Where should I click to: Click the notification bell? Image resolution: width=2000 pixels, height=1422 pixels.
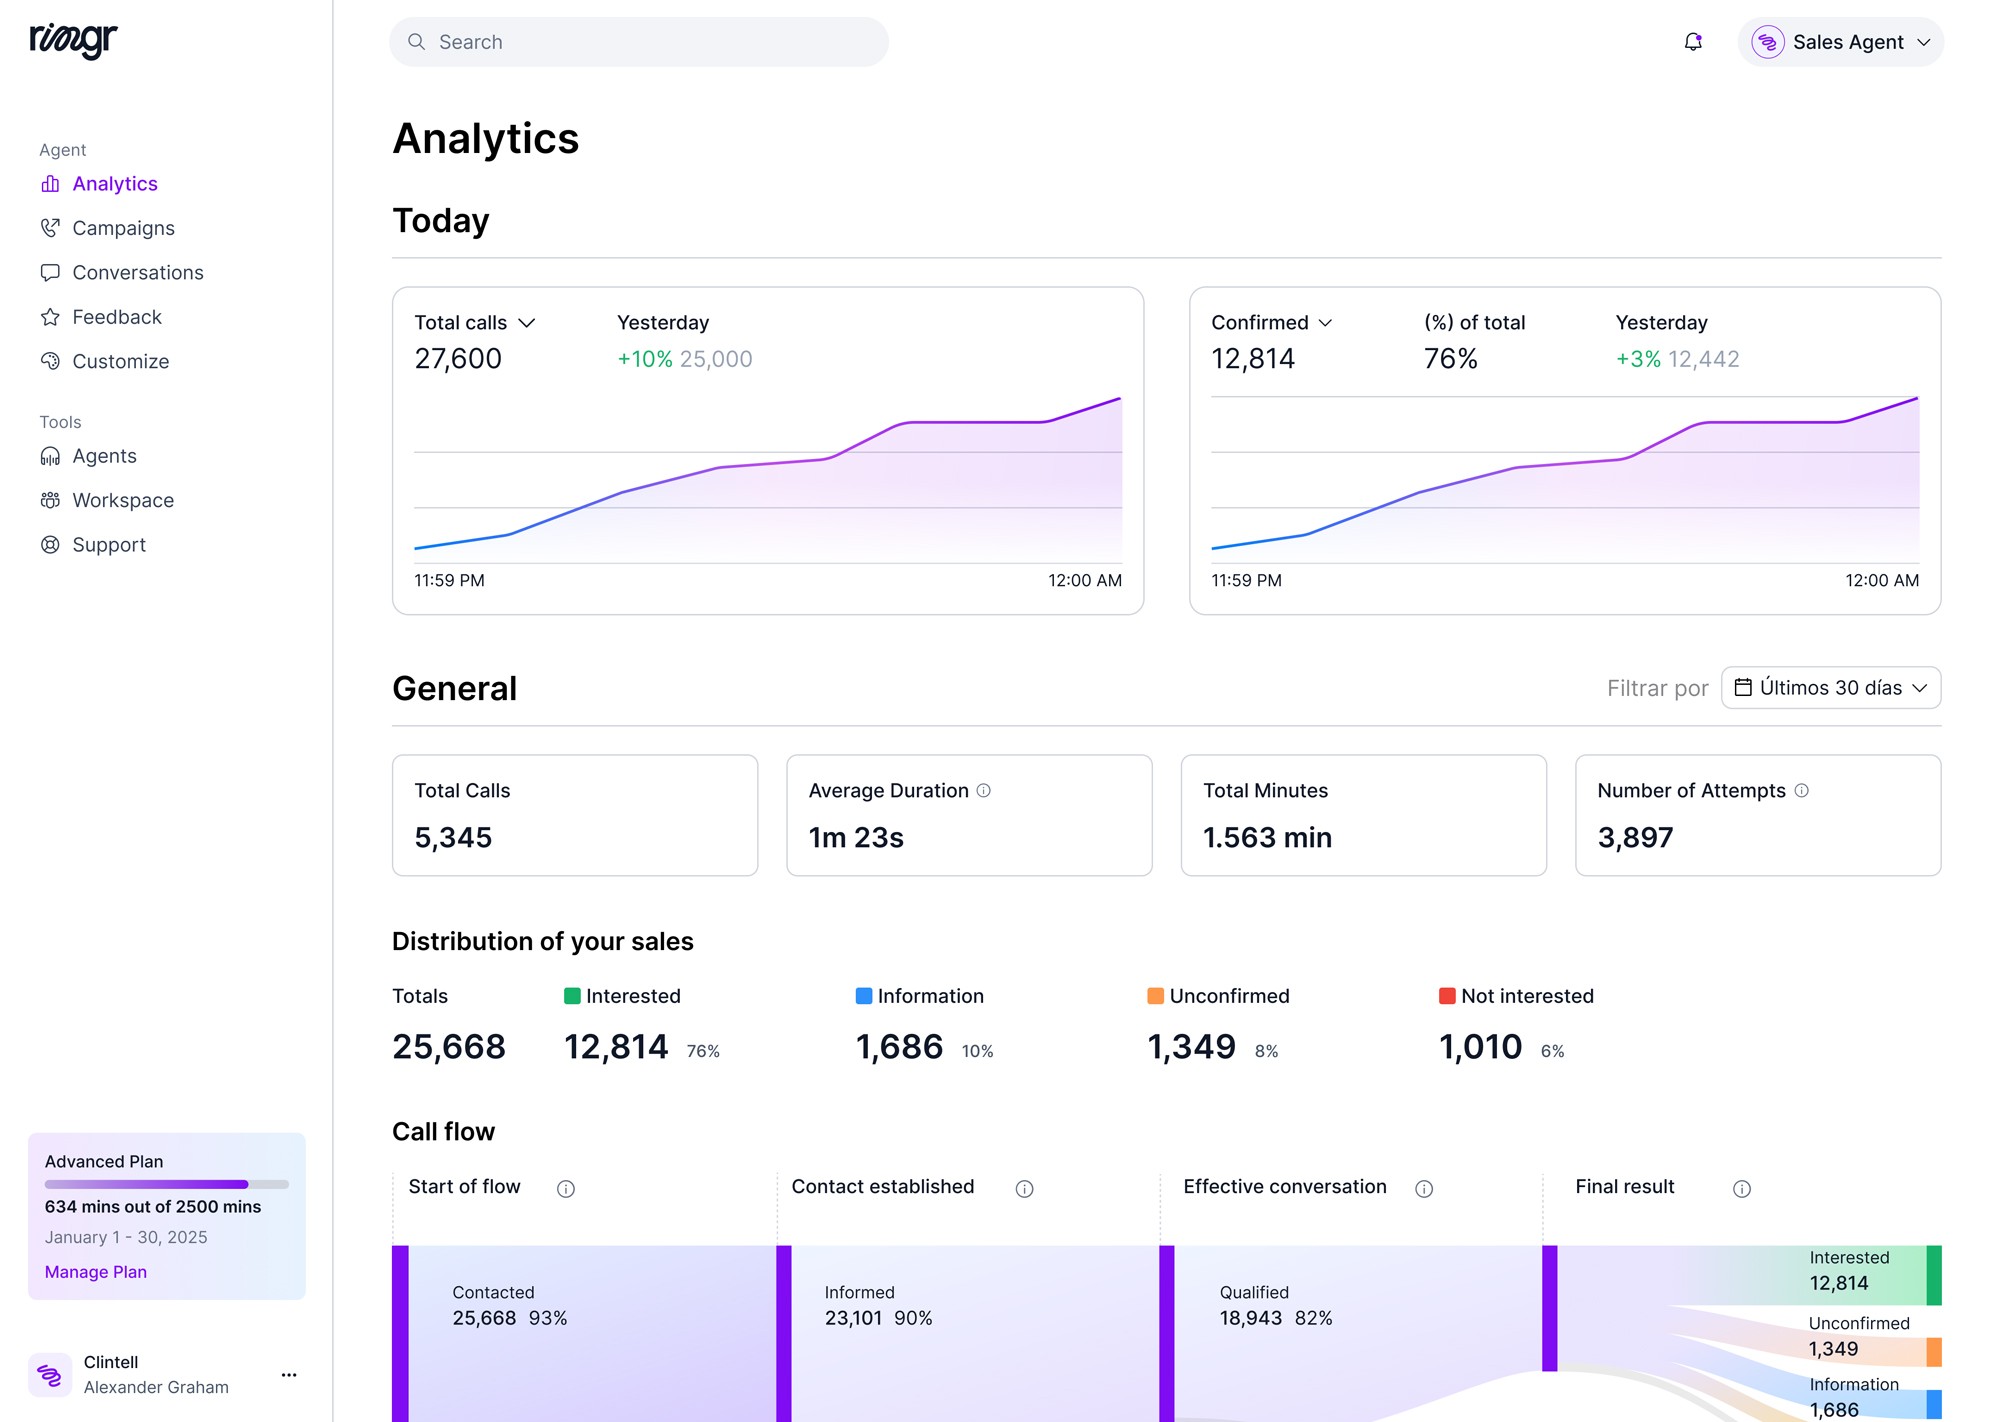1693,42
